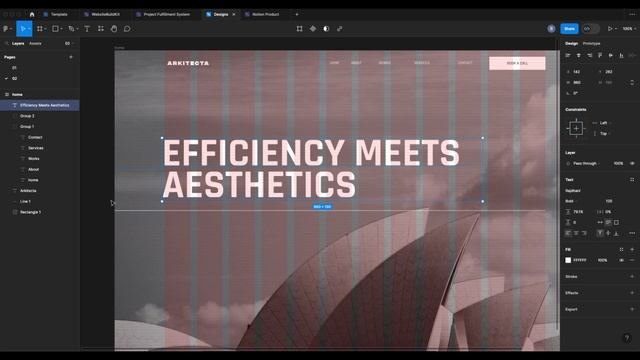Toggle constrain proportions icon
Image resolution: width=640 pixels, height=360 pixels.
pos(632,82)
